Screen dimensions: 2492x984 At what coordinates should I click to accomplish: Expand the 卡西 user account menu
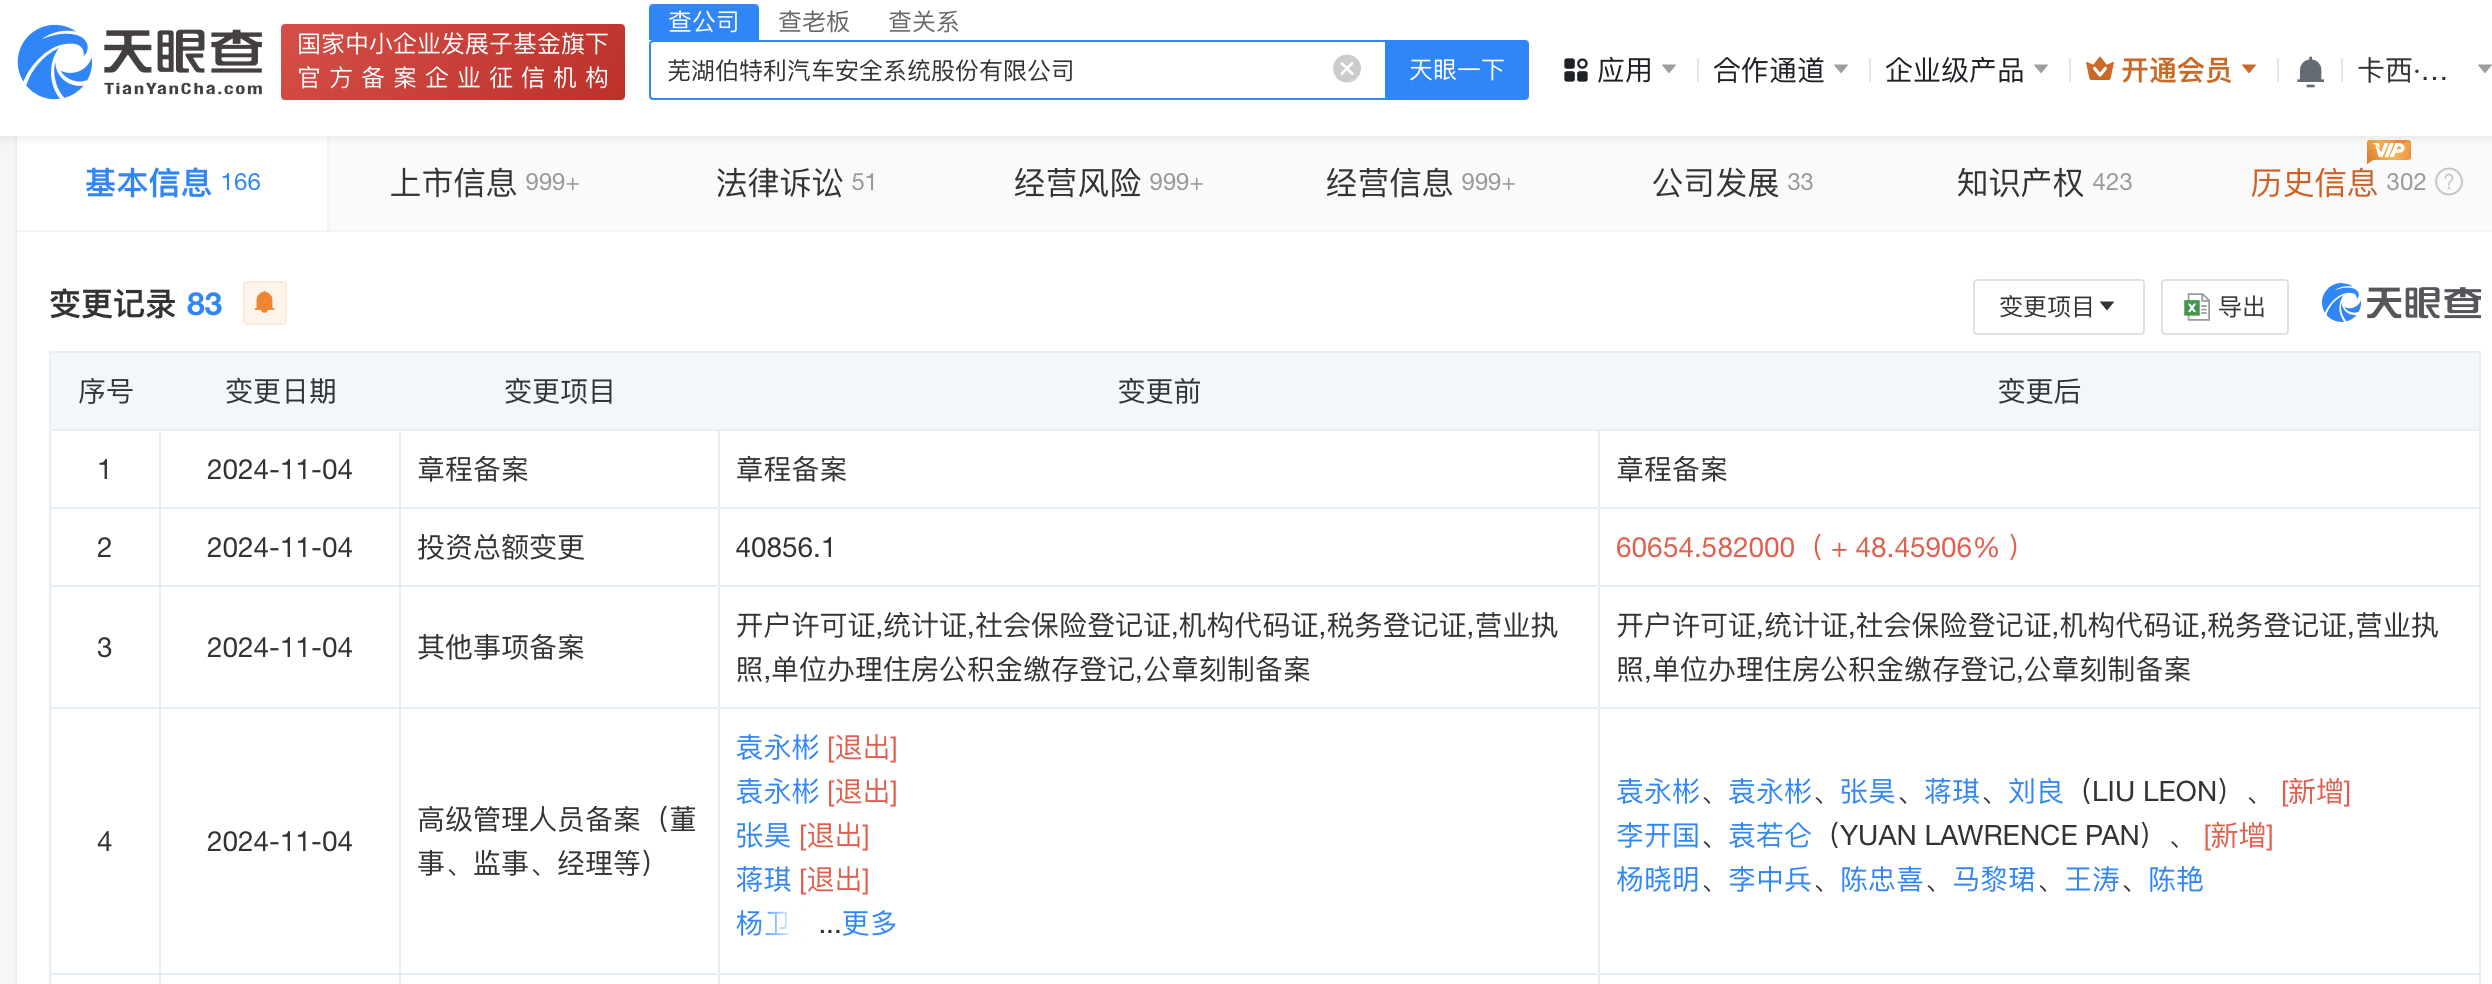click(x=2423, y=70)
